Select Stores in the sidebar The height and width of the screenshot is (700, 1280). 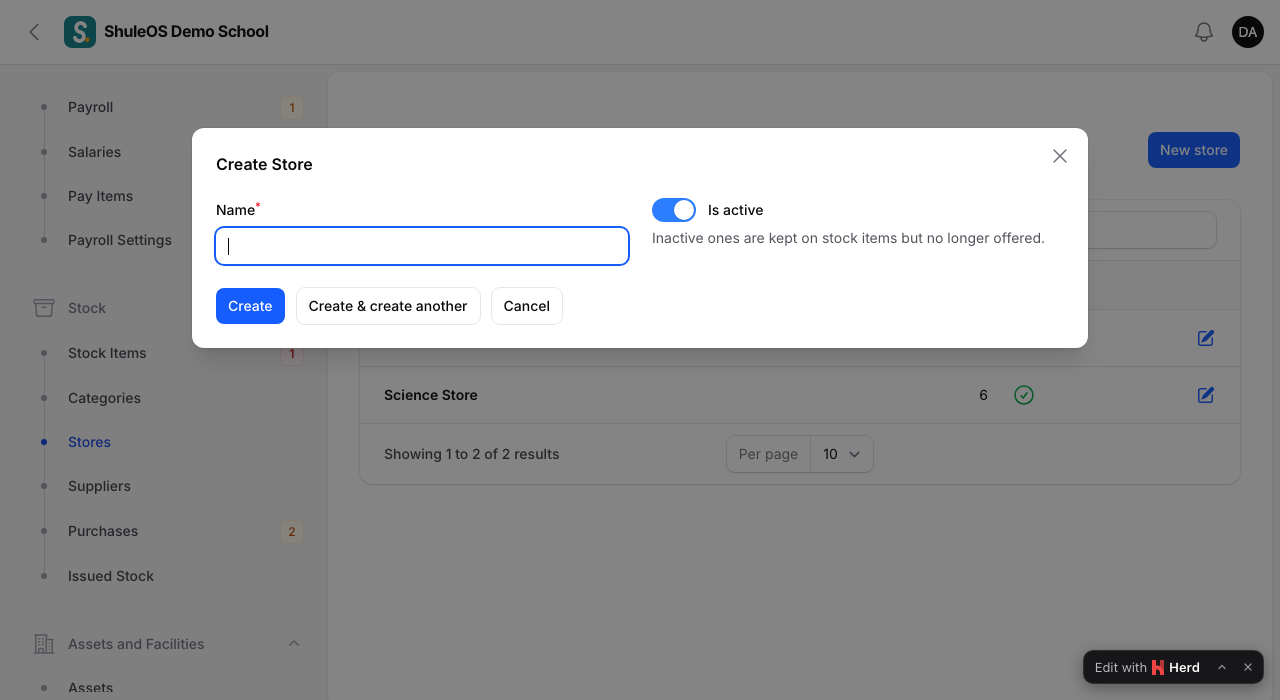click(89, 442)
